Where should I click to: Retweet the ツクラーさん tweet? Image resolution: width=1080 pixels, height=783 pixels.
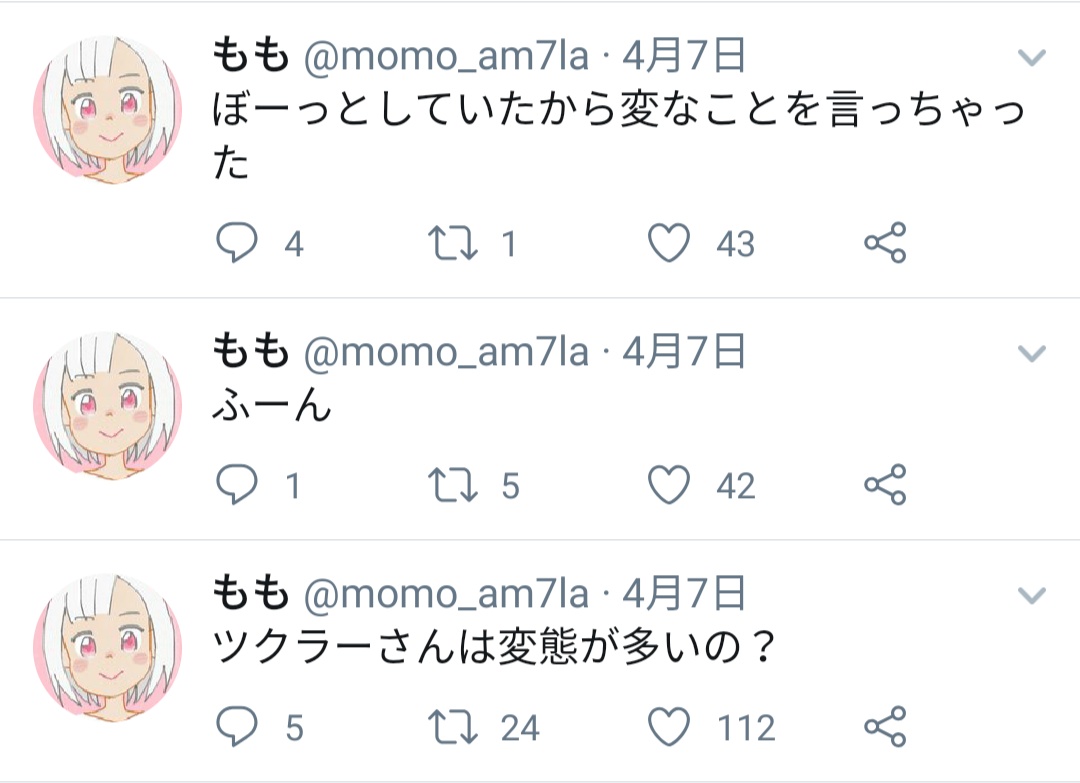[x=453, y=727]
